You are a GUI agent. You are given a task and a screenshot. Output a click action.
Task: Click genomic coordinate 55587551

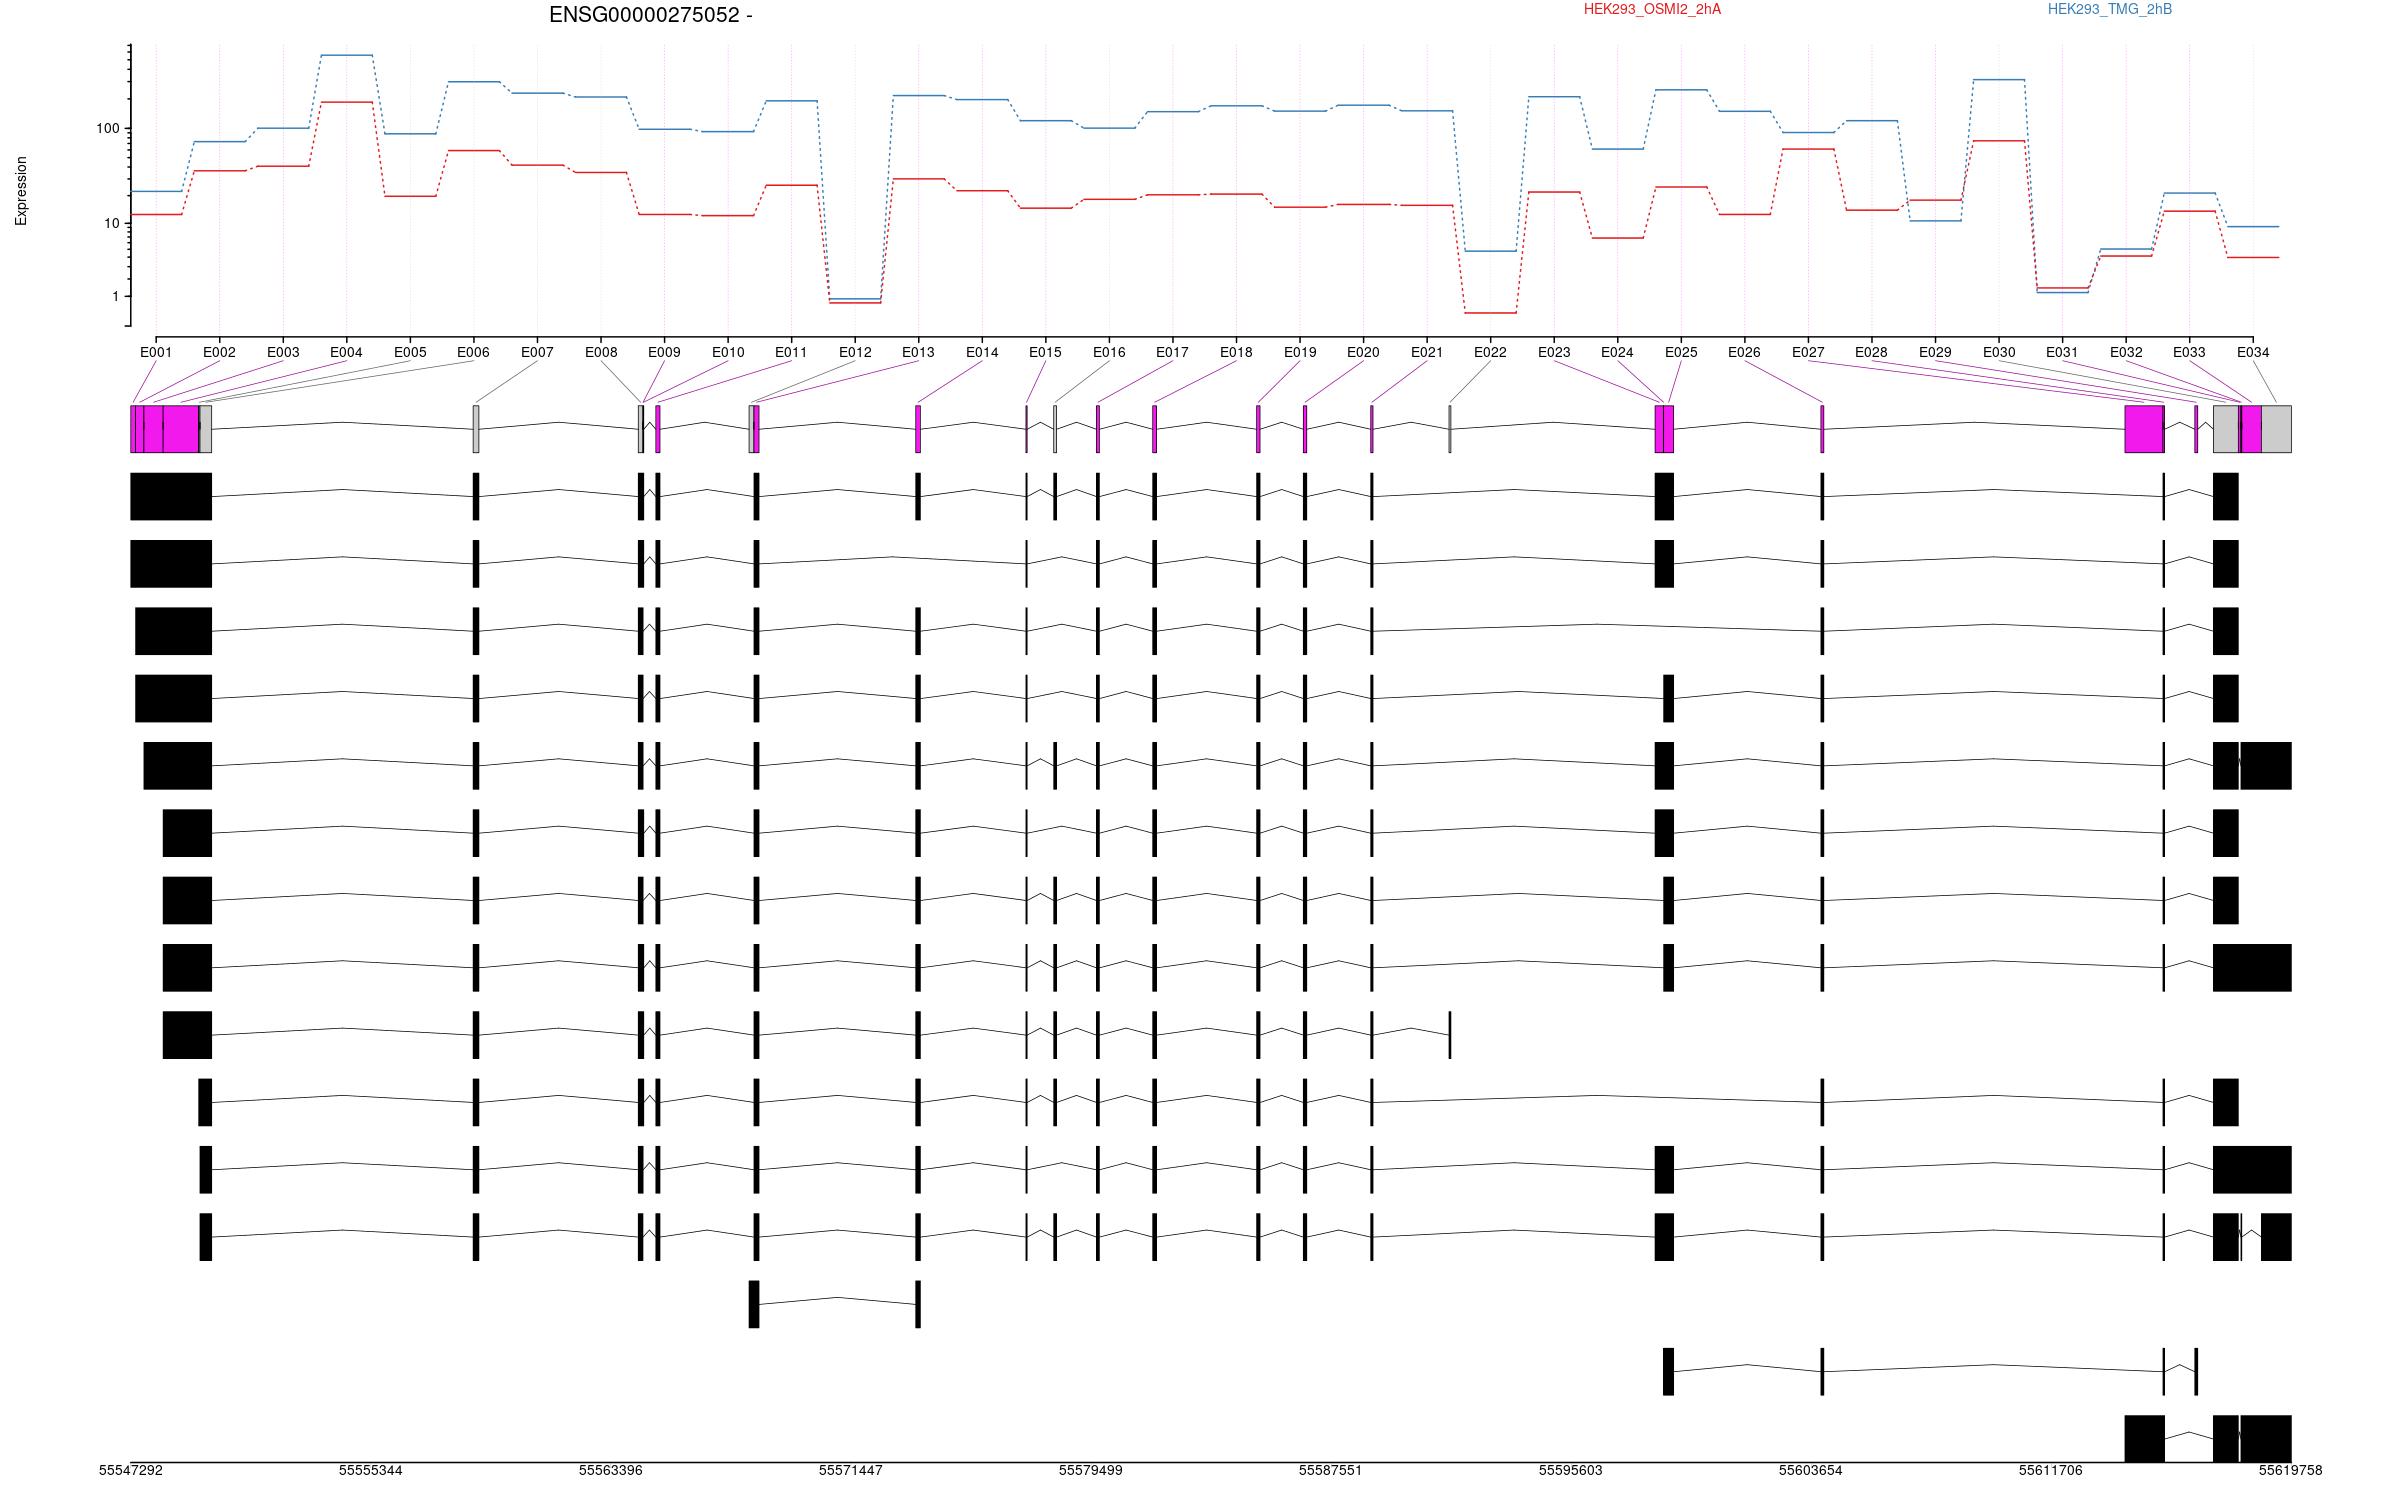click(1331, 1470)
